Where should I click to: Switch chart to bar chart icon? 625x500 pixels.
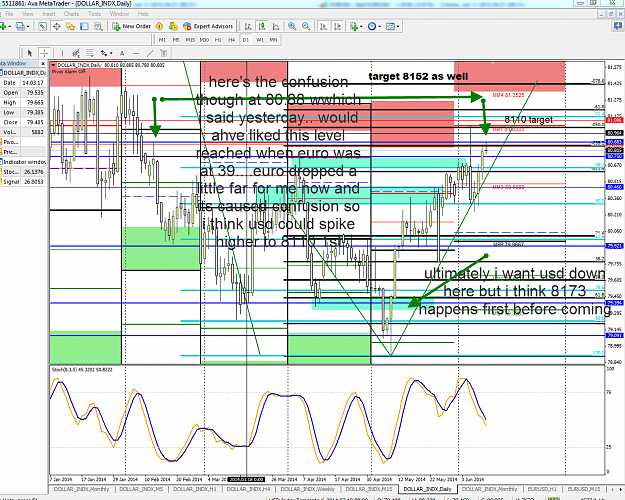pyautogui.click(x=248, y=26)
